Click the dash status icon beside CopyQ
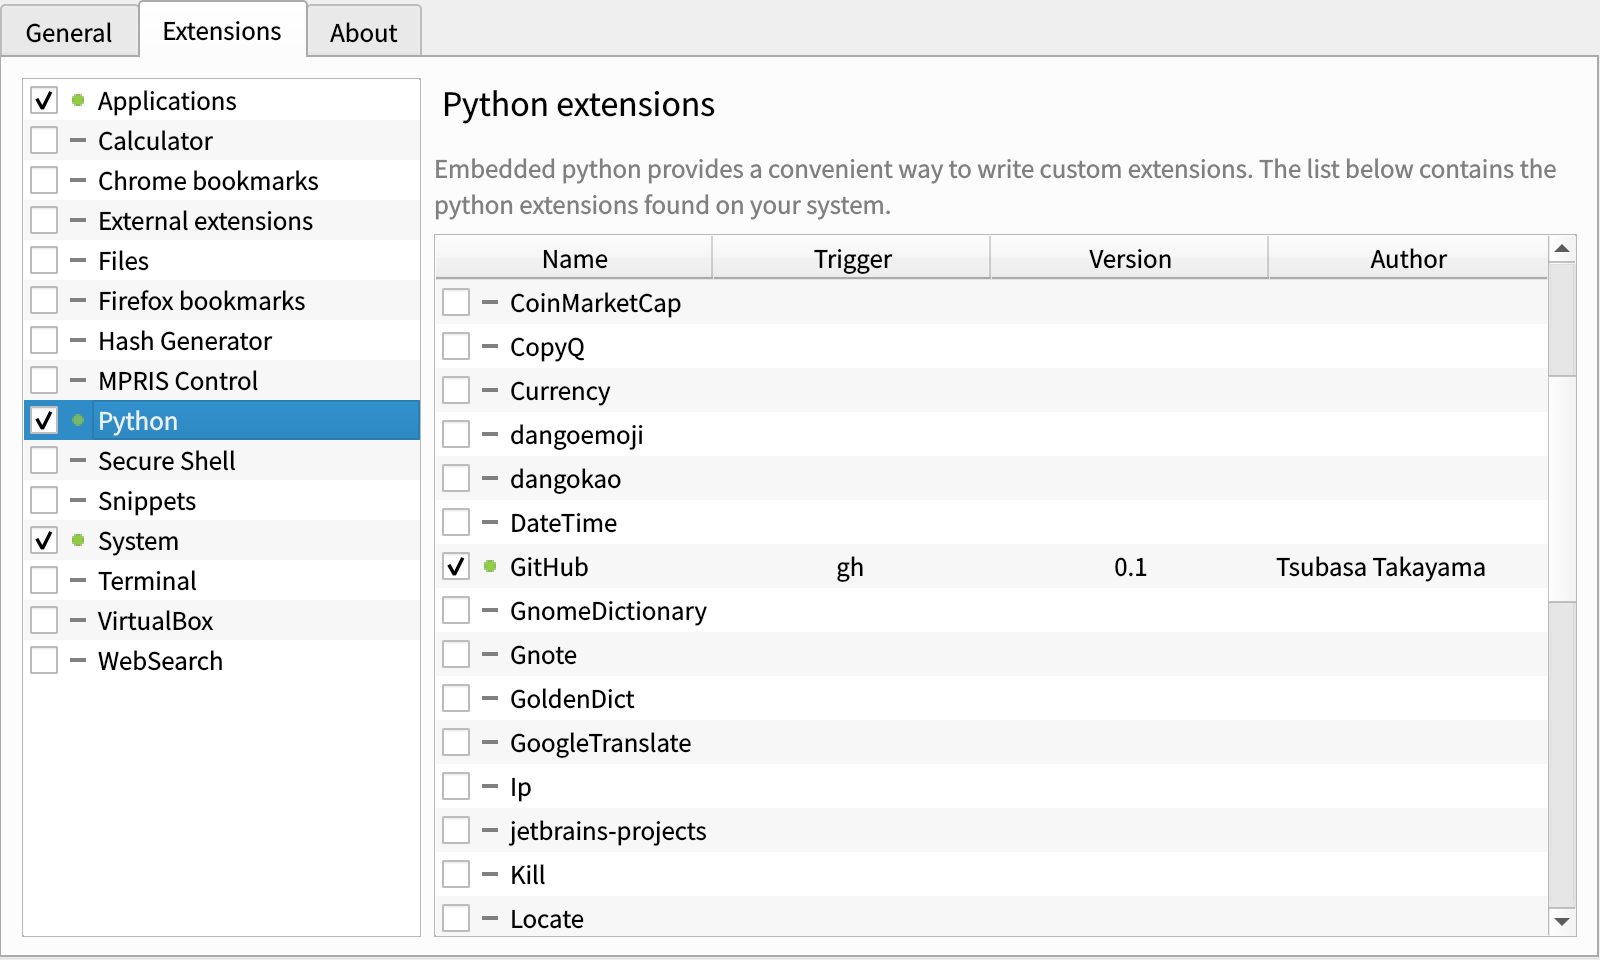1600x960 pixels. 490,346
